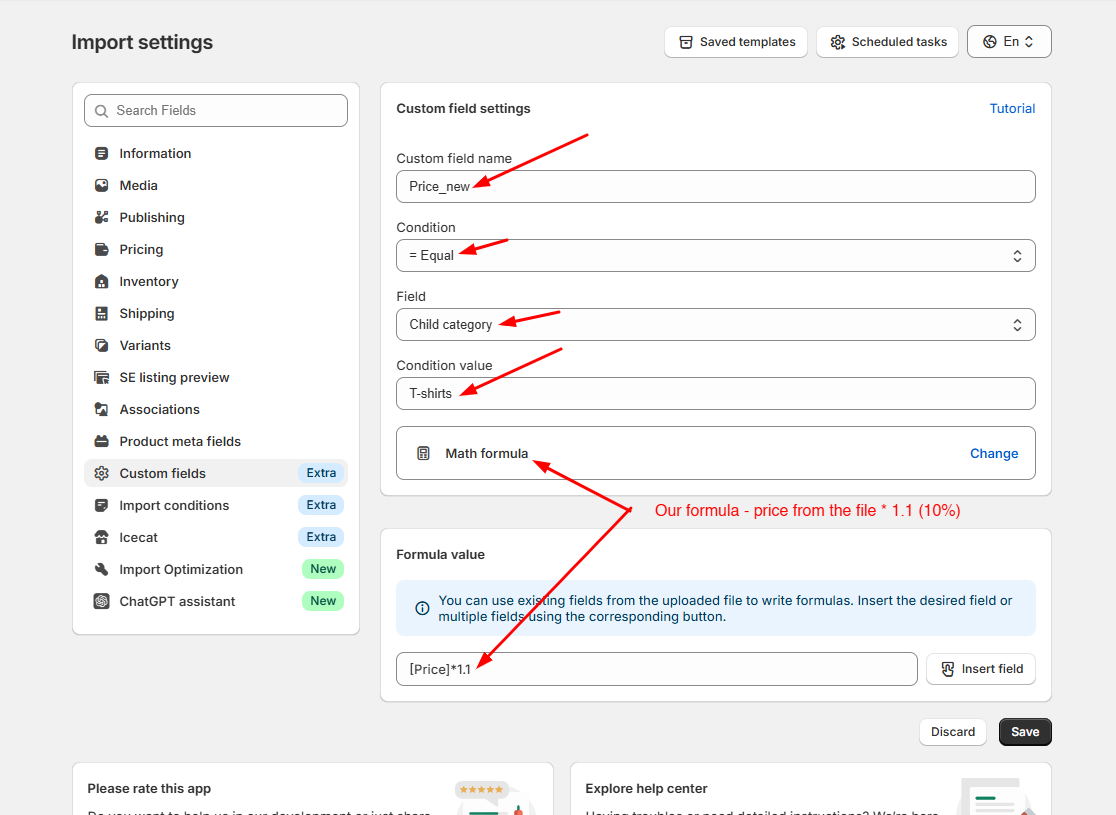This screenshot has width=1116, height=815.
Task: Click the globe icon in language selector
Action: tap(989, 42)
